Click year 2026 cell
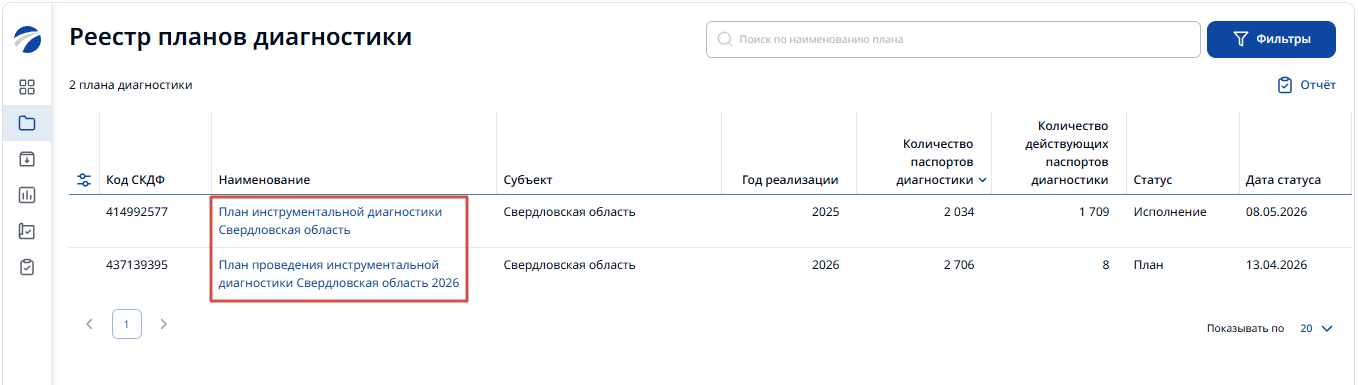Image resolution: width=1358 pixels, height=385 pixels. (x=825, y=265)
